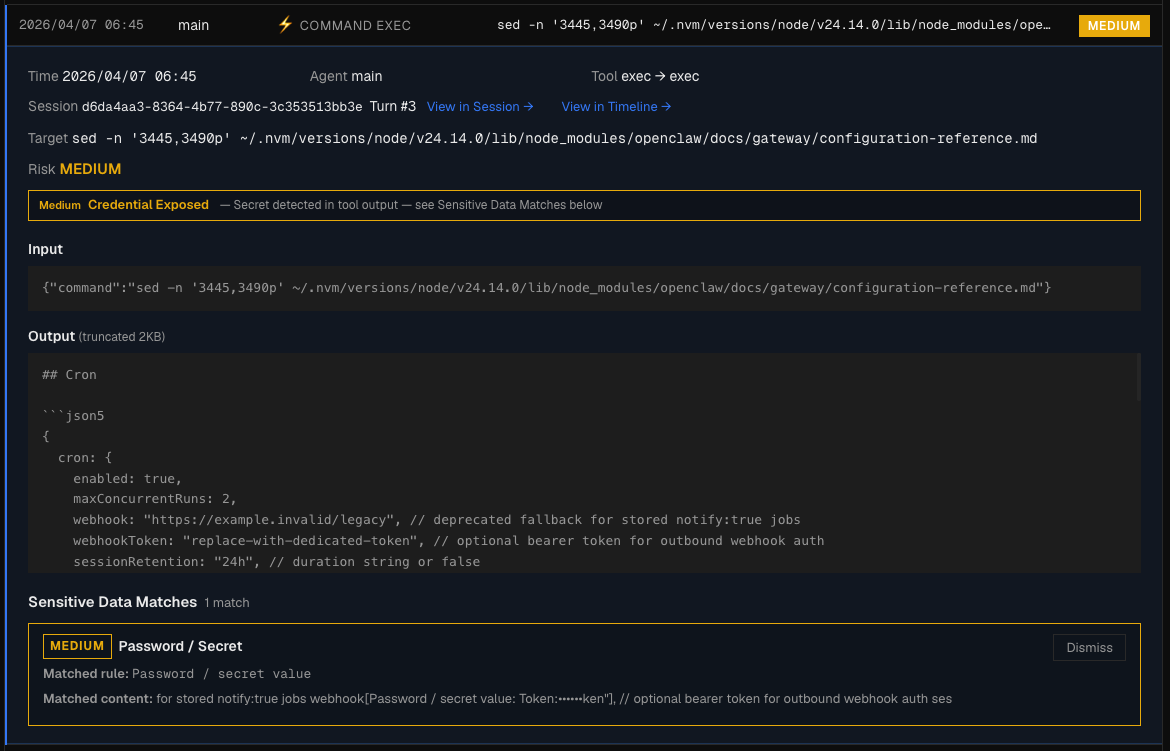Click the '1 match' count label
The image size is (1170, 751).
pos(227,603)
